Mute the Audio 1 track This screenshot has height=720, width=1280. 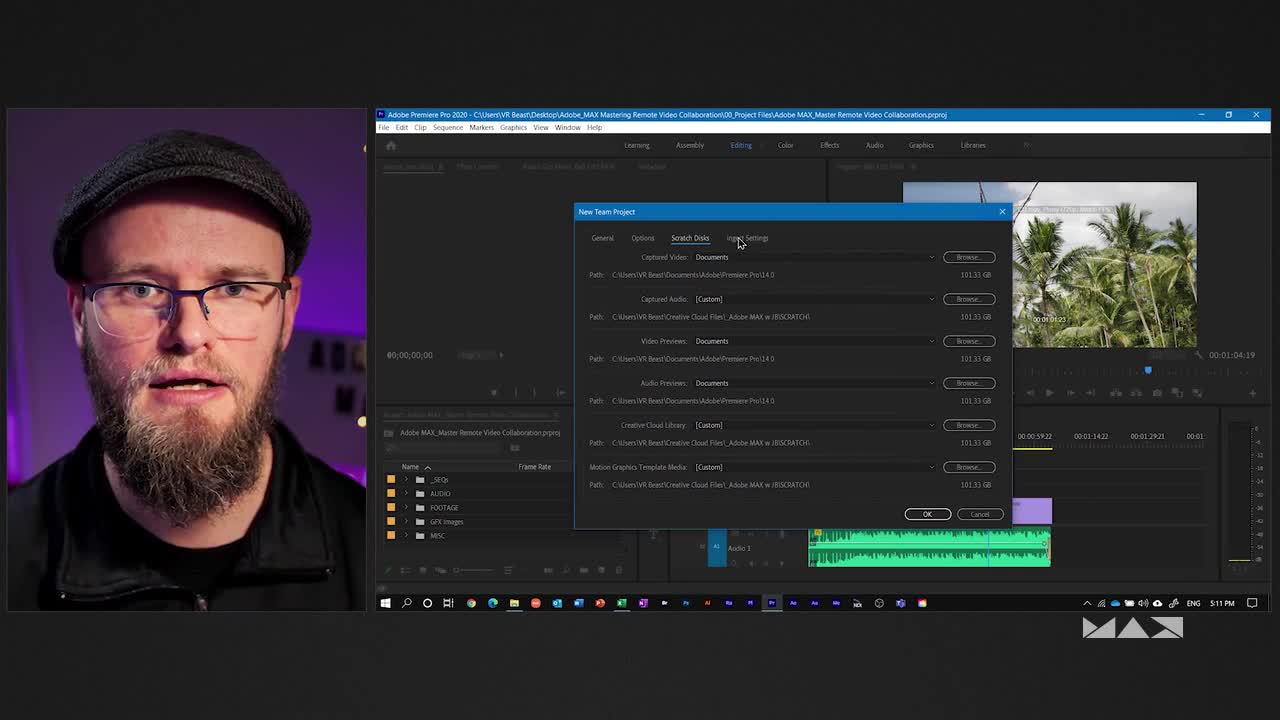[748, 563]
